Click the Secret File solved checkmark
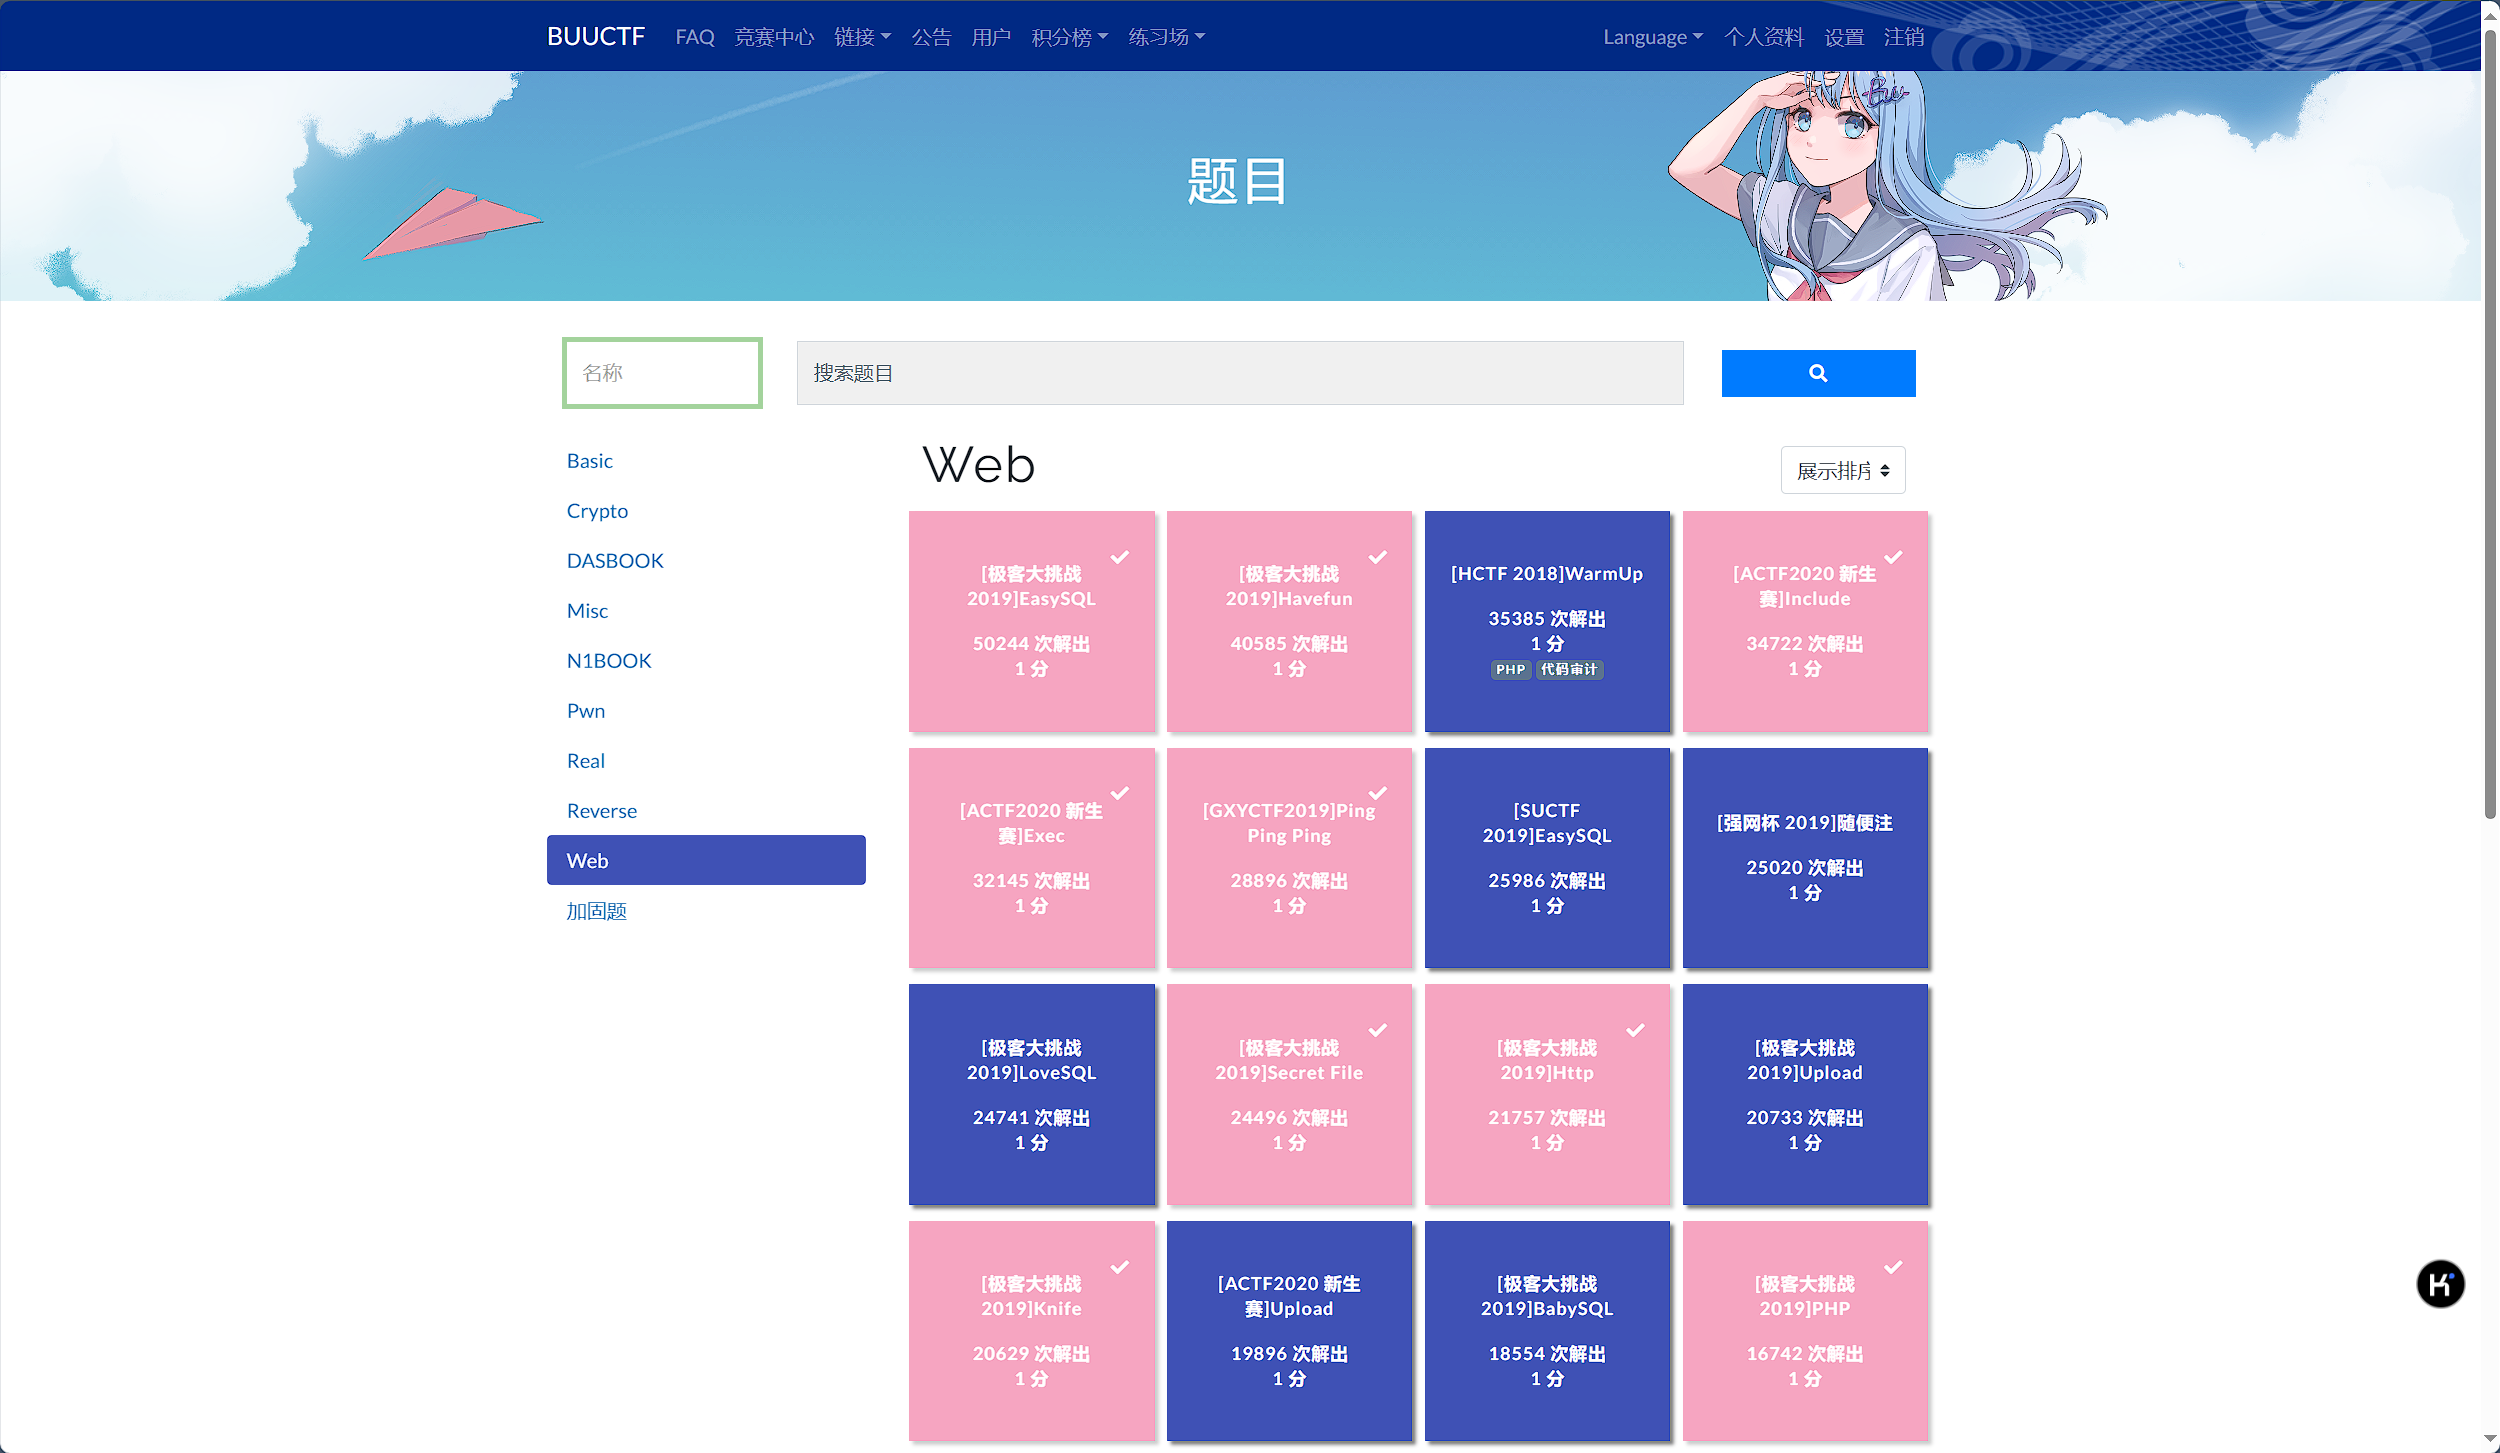This screenshot has width=2500, height=1453. (1377, 1030)
